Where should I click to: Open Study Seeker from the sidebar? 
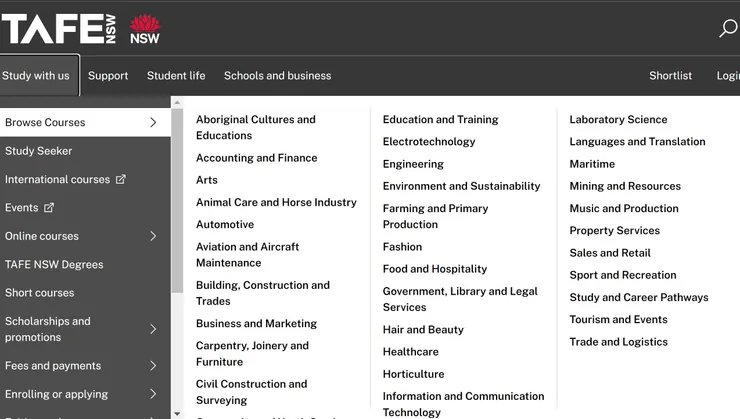(x=39, y=151)
